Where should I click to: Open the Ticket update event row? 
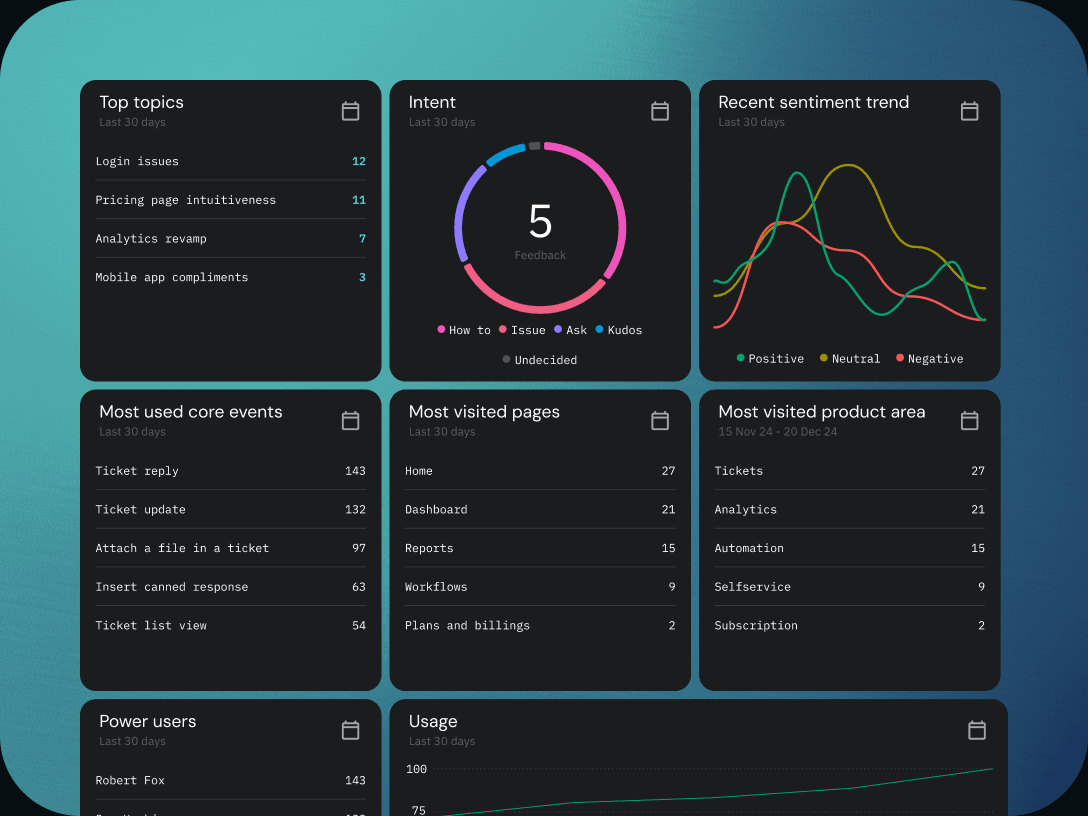pos(230,509)
